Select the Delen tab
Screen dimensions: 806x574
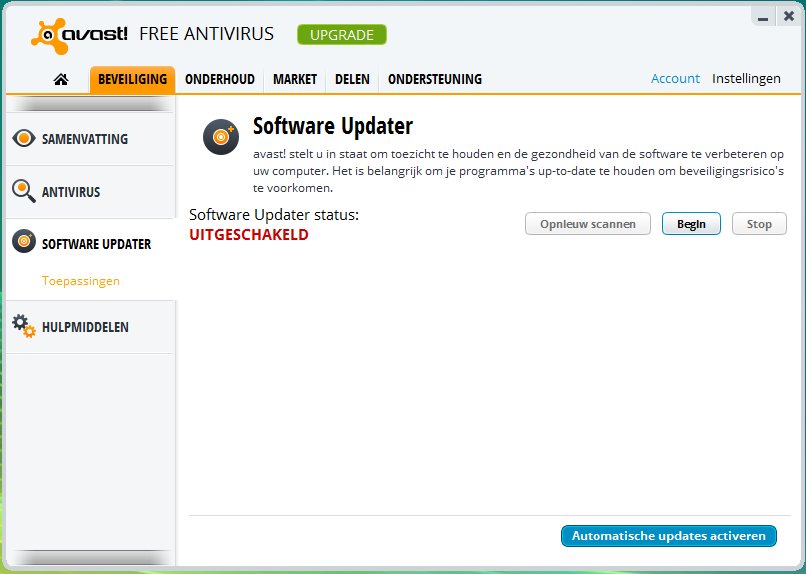(x=352, y=79)
